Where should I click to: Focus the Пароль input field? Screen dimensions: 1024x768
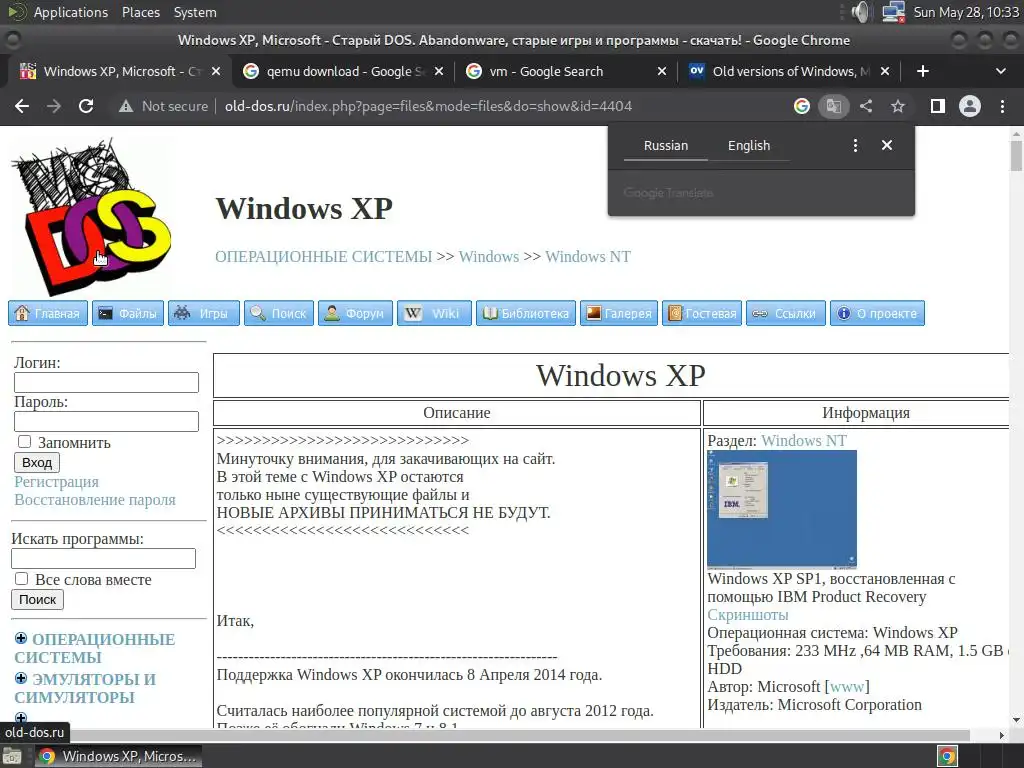pyautogui.click(x=106, y=422)
